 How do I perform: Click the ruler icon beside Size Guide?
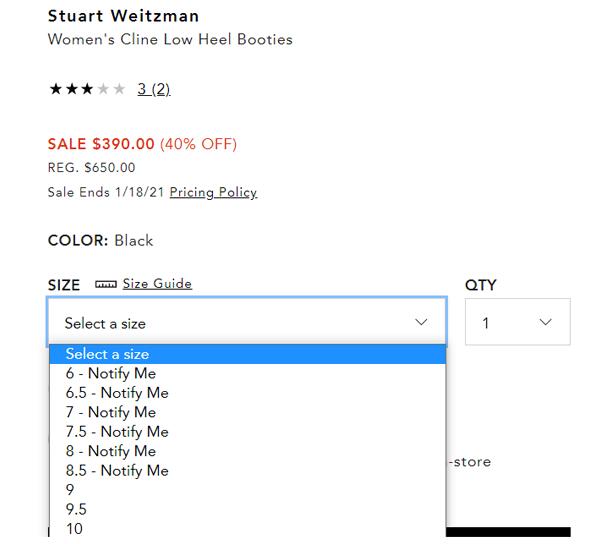tap(105, 284)
